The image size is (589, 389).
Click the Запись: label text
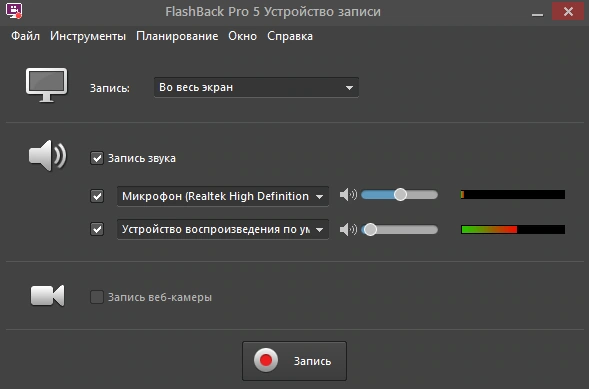(x=109, y=88)
